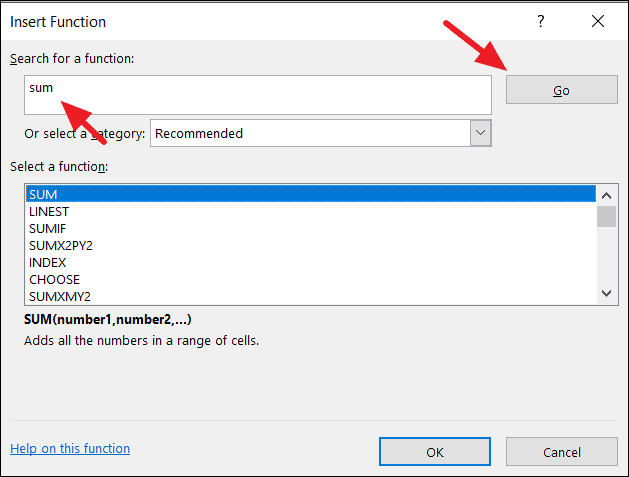Select the SUMX2PY2 function entry

311,246
